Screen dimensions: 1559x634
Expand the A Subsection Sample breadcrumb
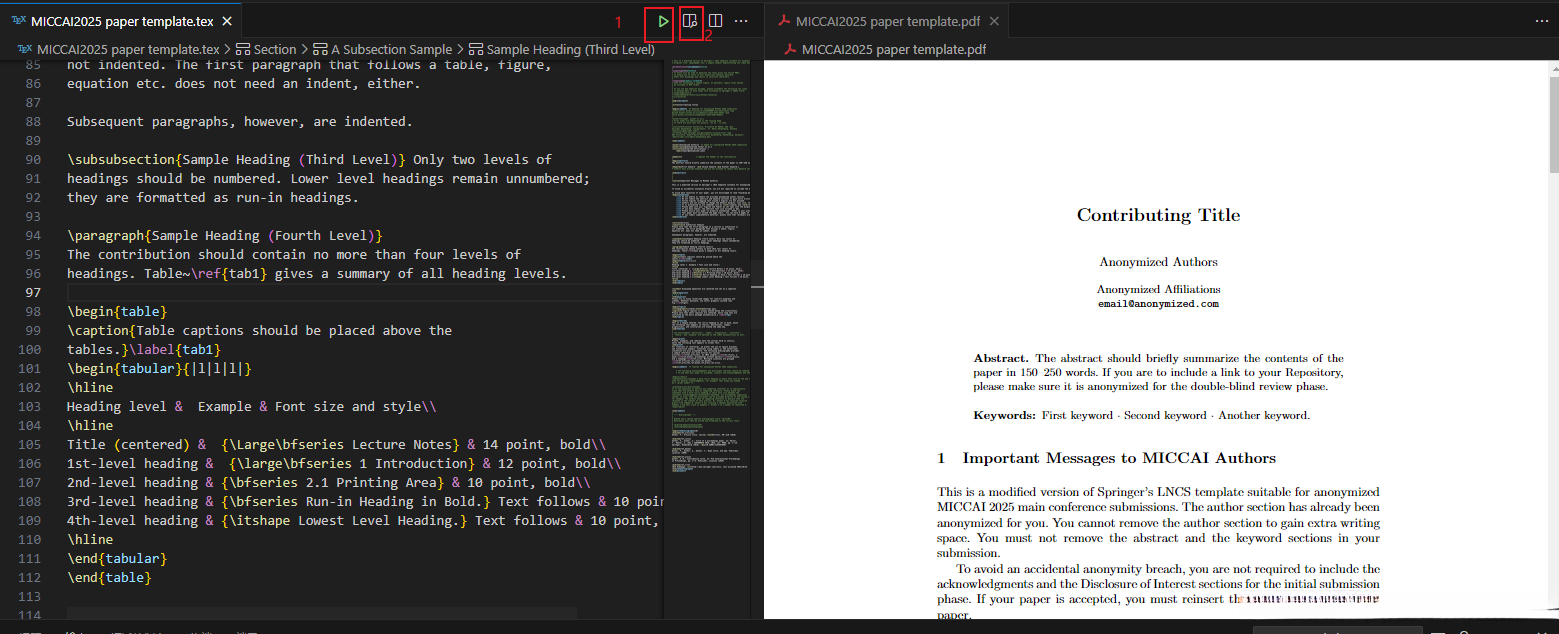point(391,49)
